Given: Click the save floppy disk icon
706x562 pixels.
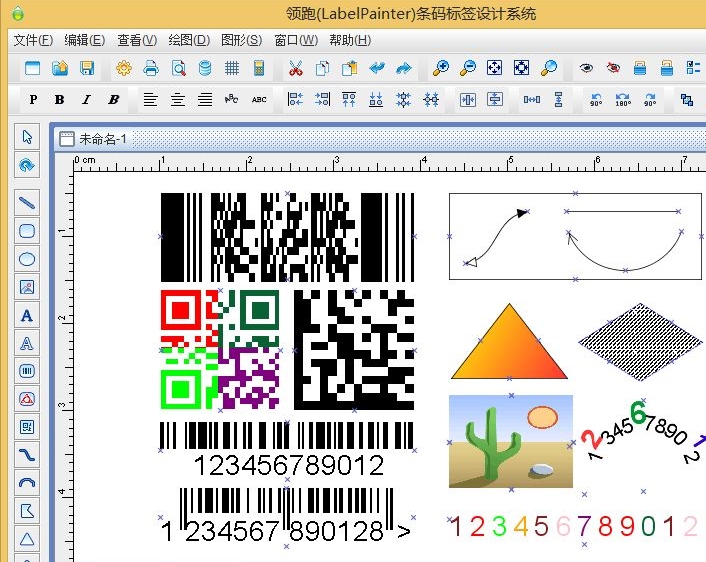Looking at the screenshot, I should point(87,68).
